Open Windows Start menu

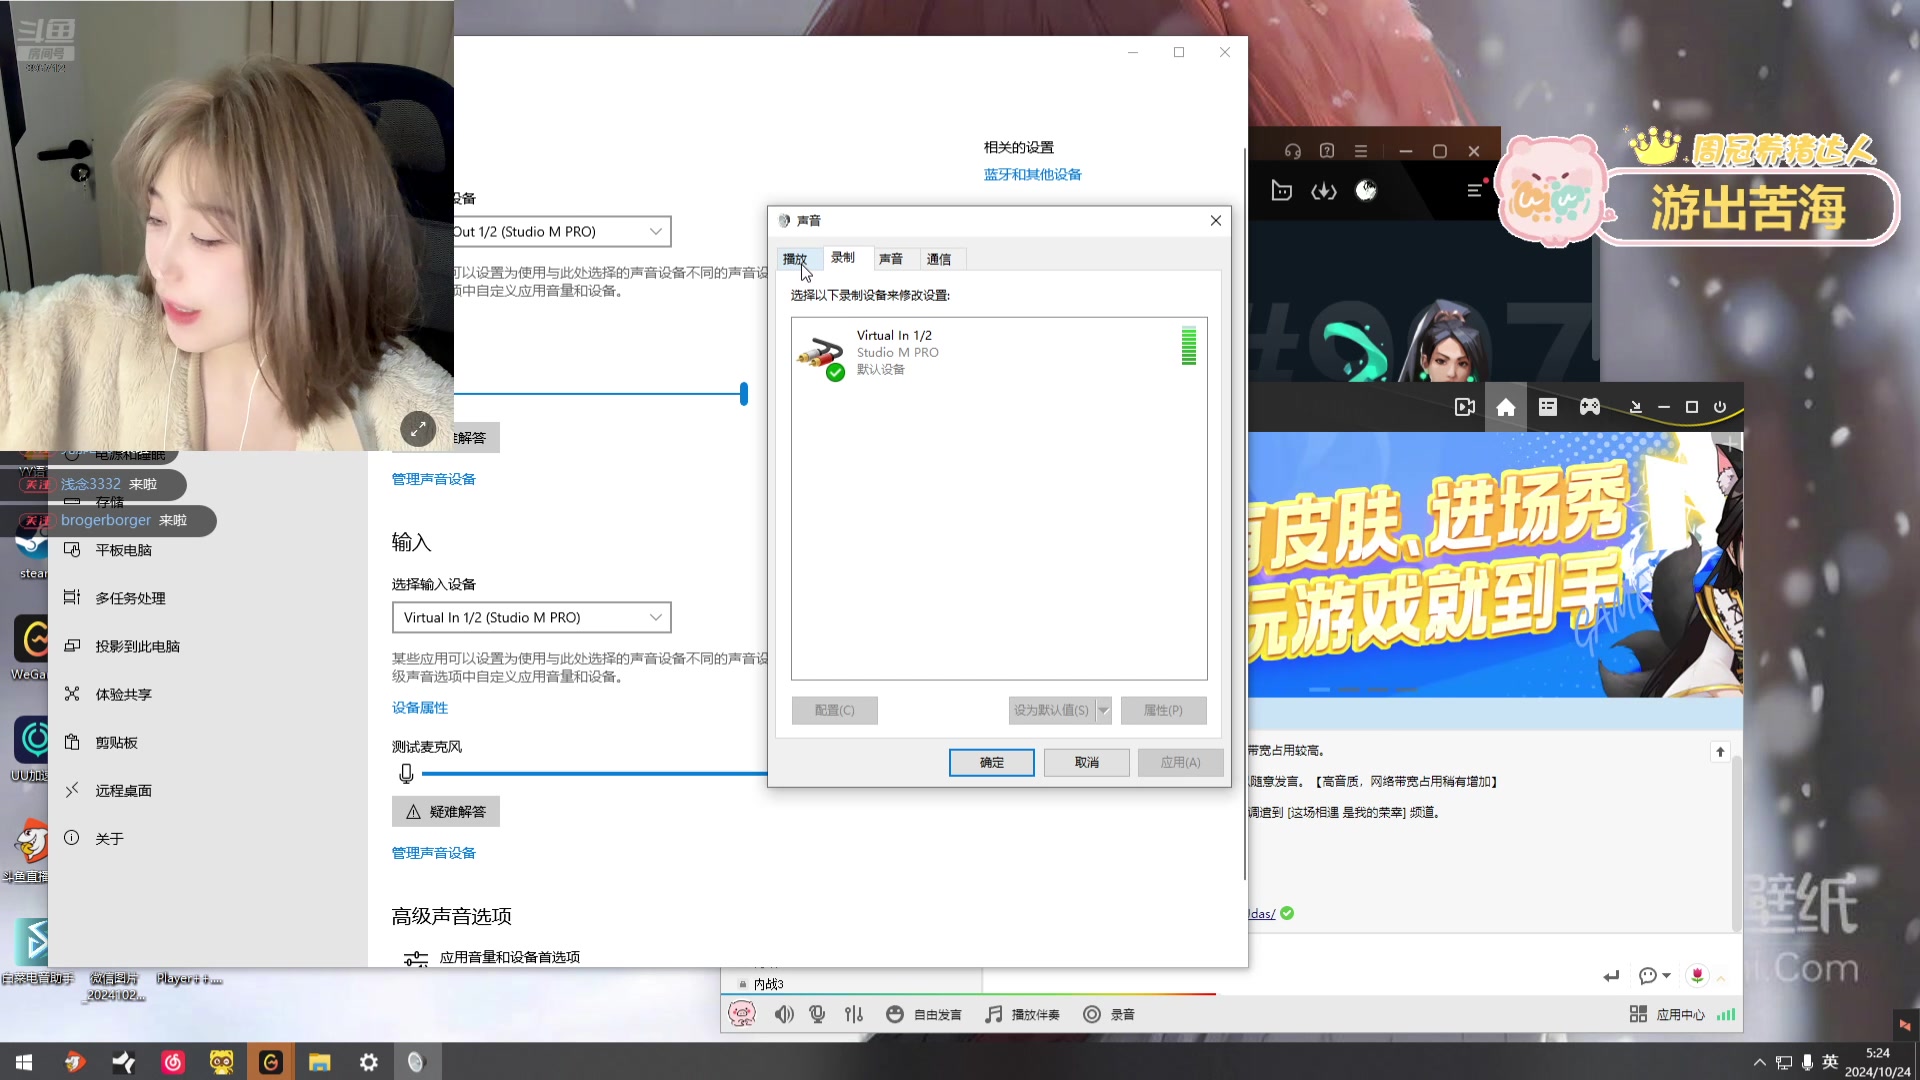click(24, 1062)
